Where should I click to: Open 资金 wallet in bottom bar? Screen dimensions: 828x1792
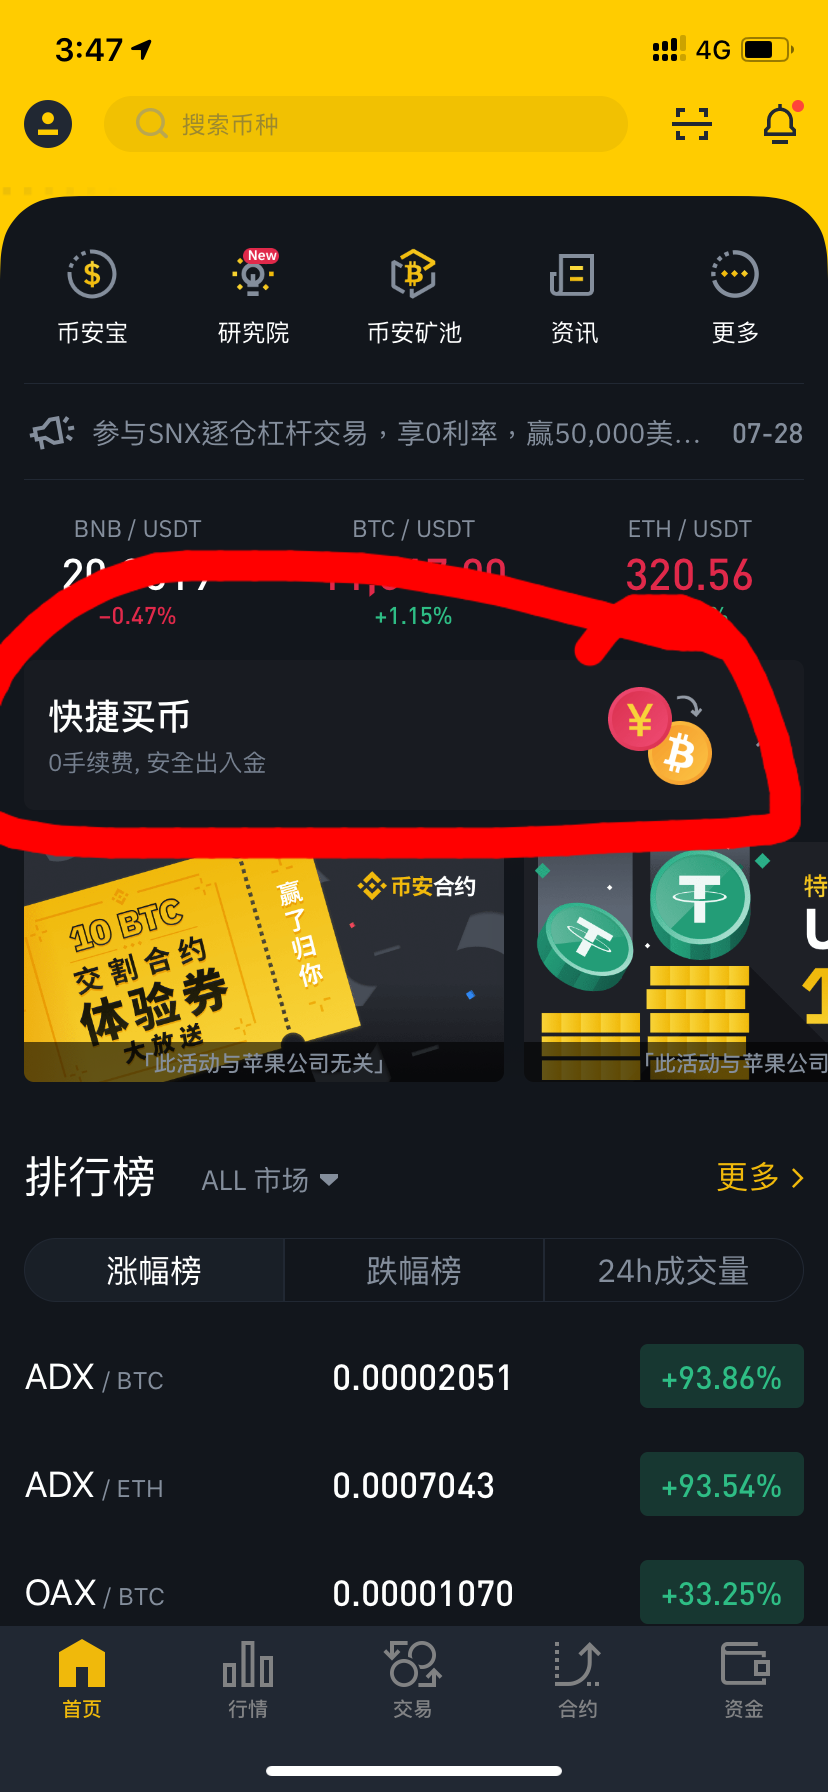click(744, 1680)
